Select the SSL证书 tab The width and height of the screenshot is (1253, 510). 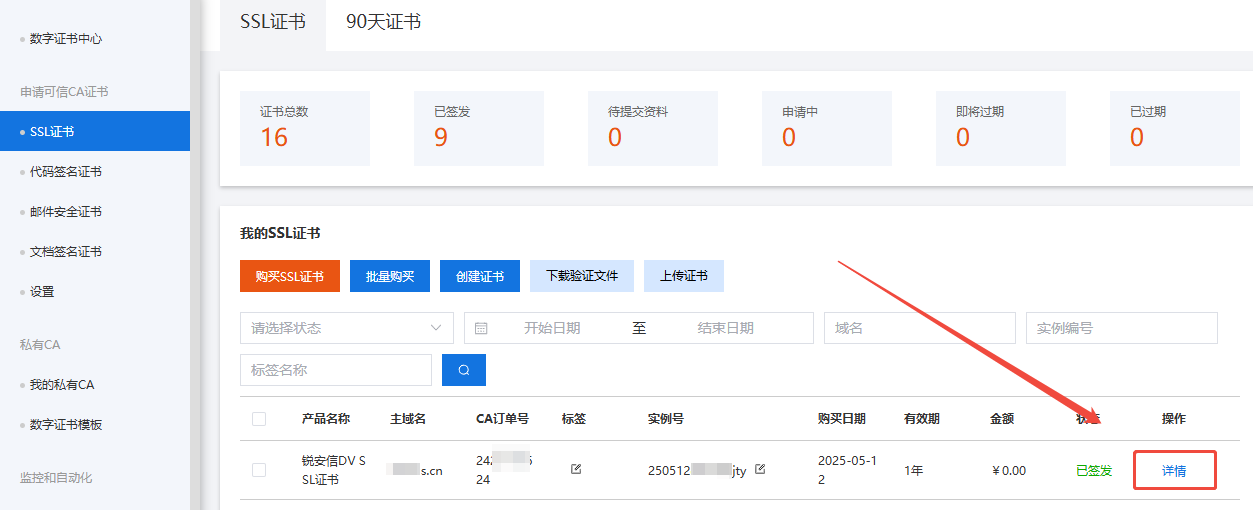pos(273,22)
